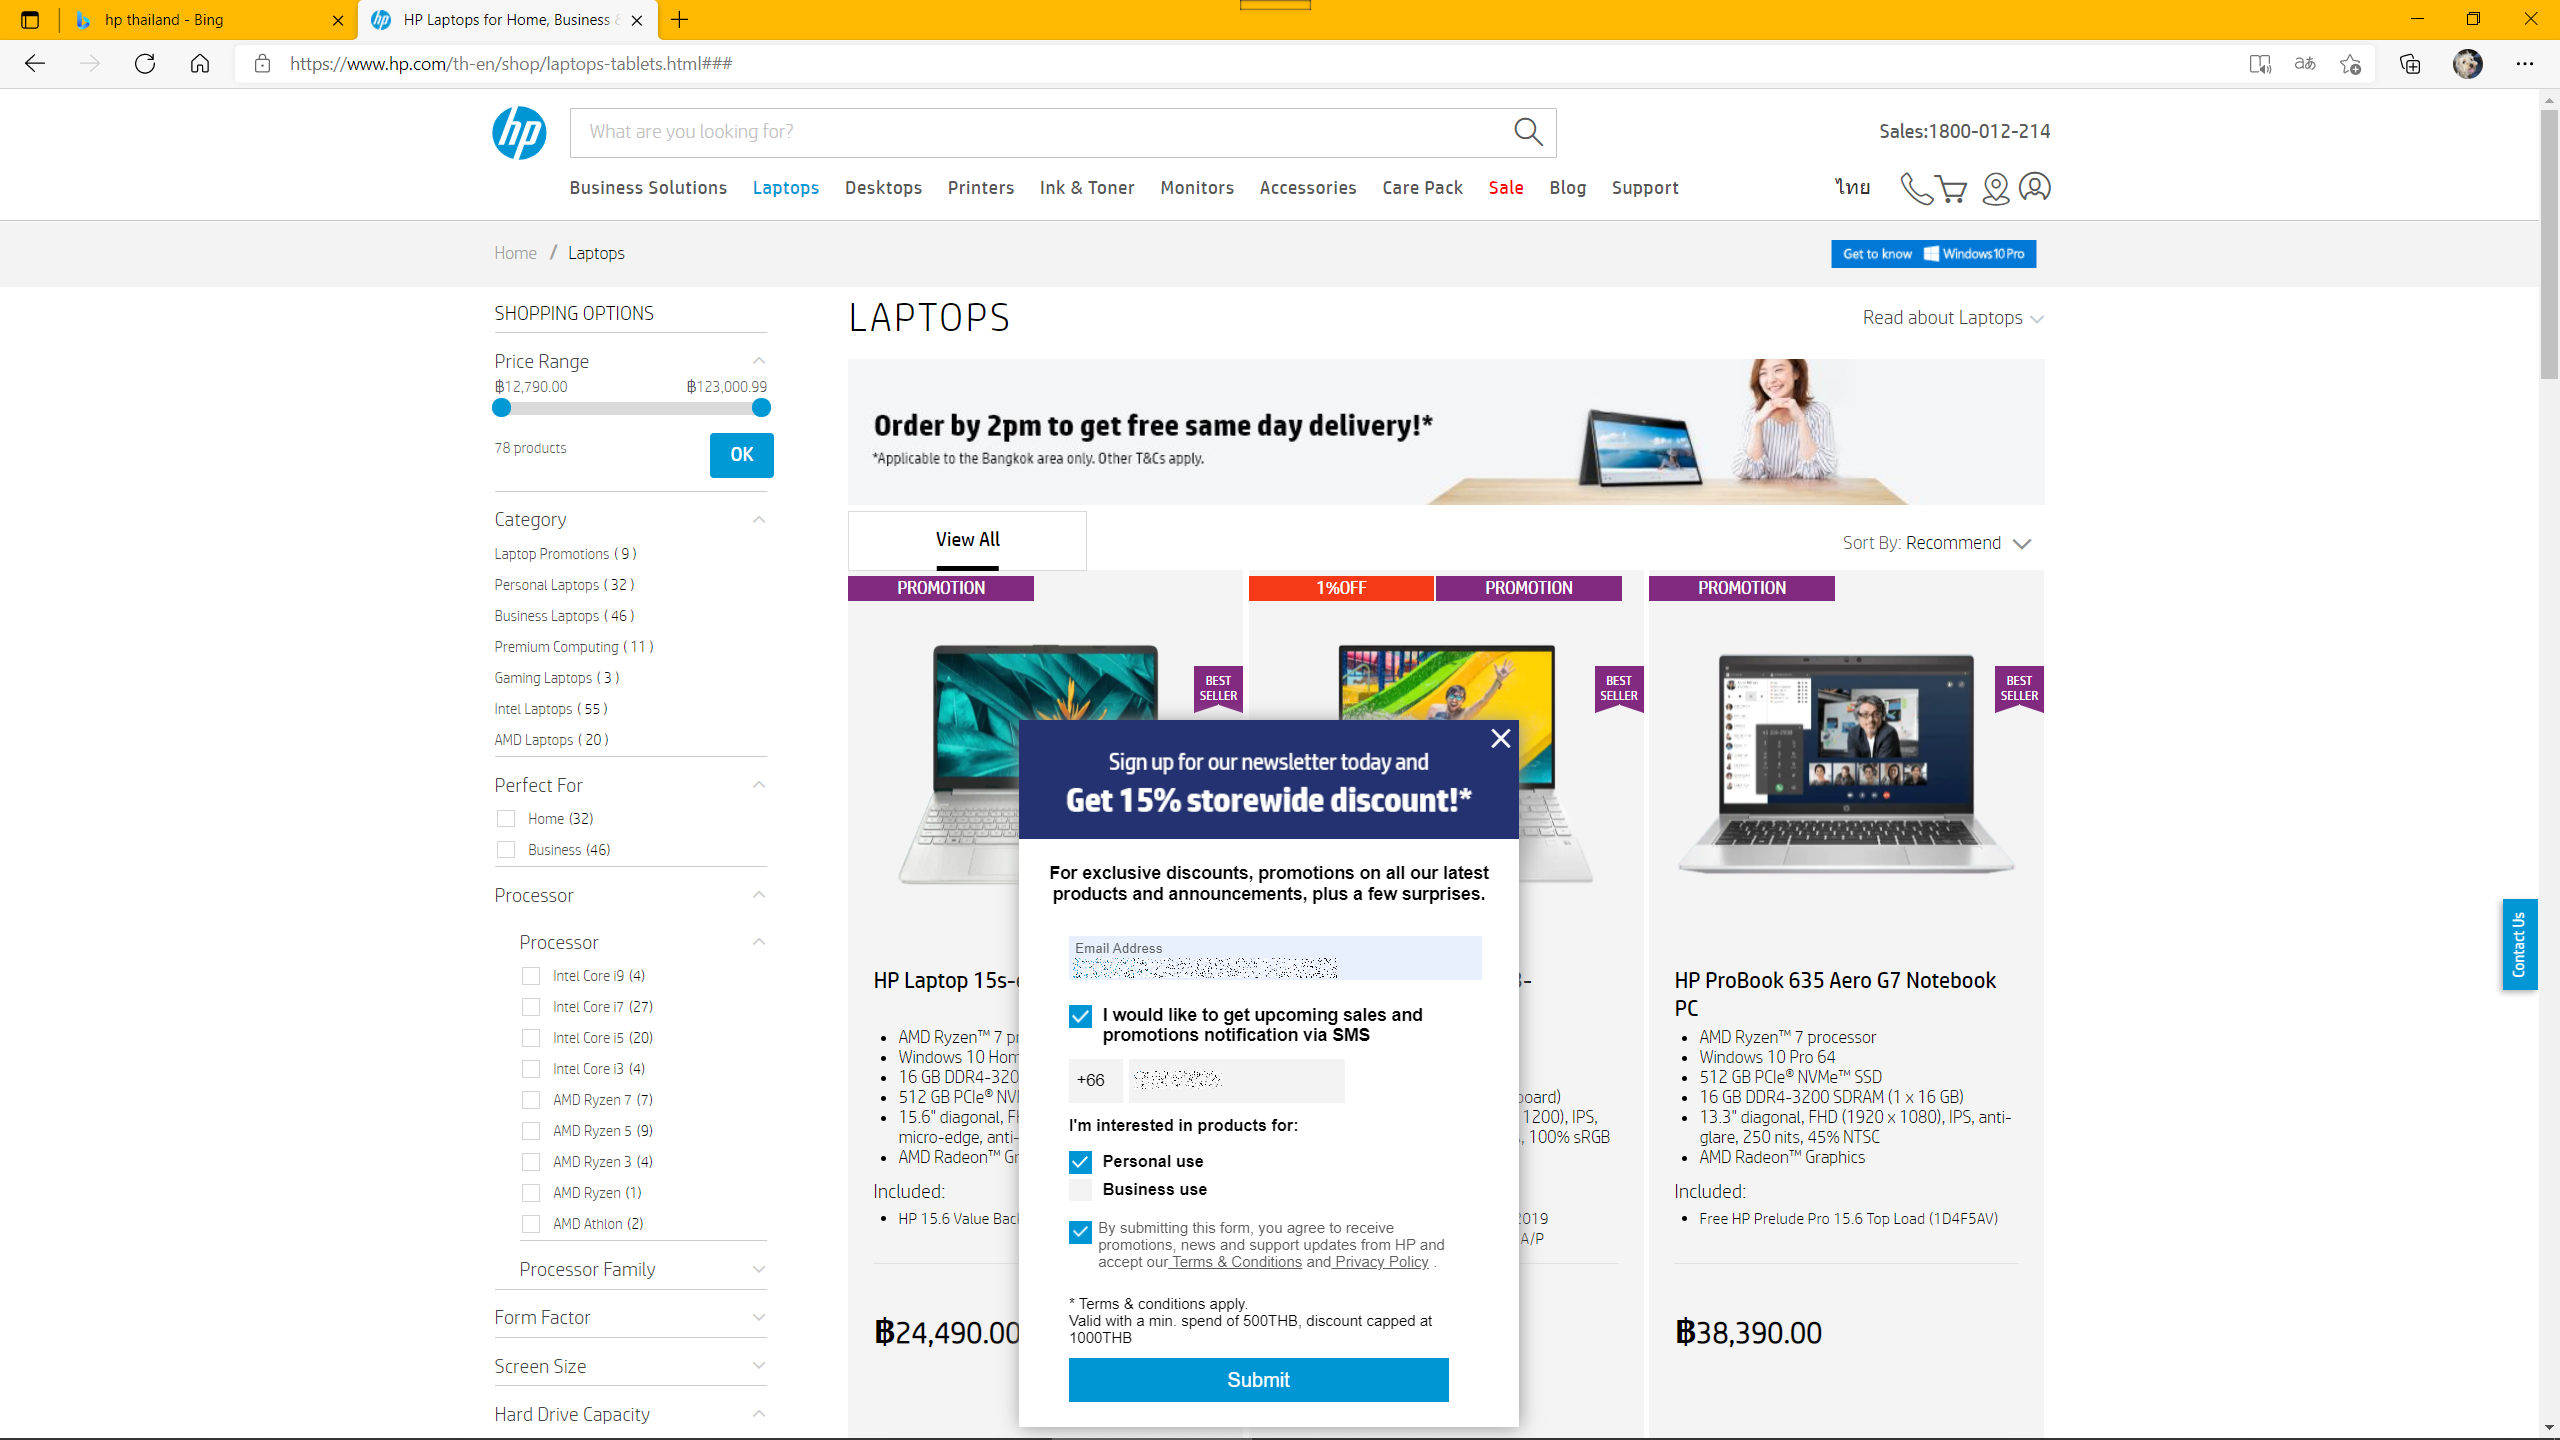Open the tab actions menu icon
This screenshot has height=1440, width=2560.
point(30,20)
